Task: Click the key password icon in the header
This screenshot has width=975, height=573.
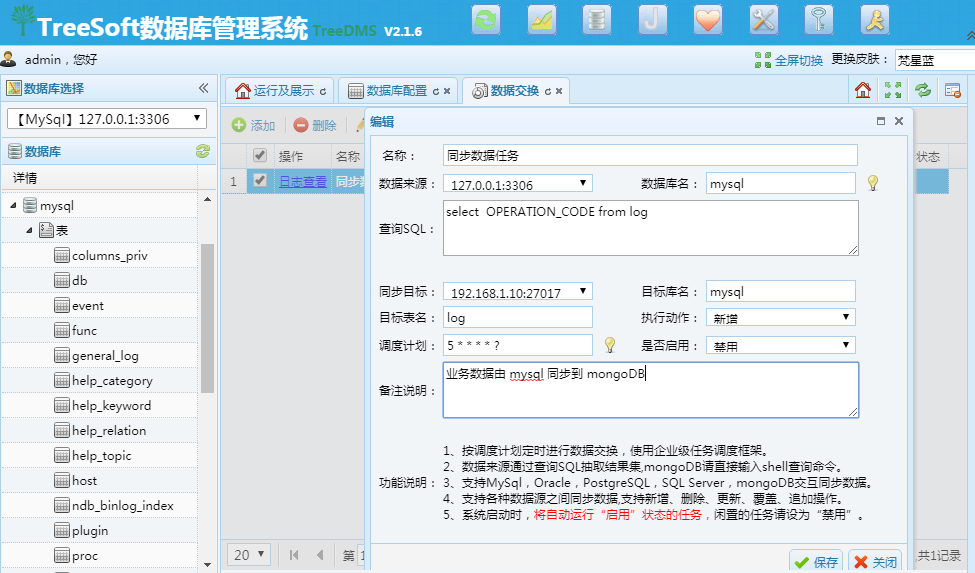Action: click(x=819, y=20)
